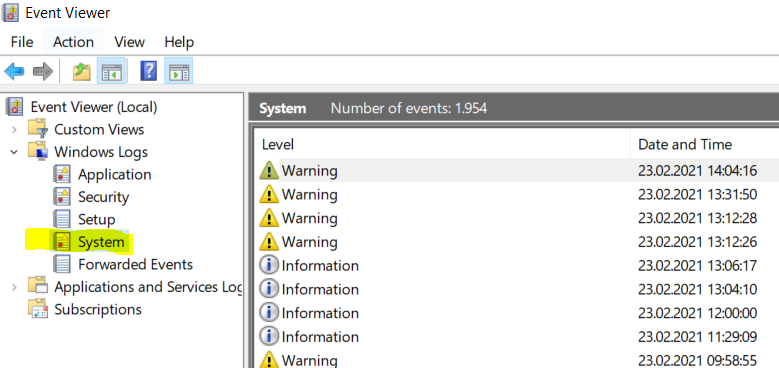This screenshot has height=368, width=779.
Task: Click the Event Viewer title bar icon
Action: (x=11, y=12)
